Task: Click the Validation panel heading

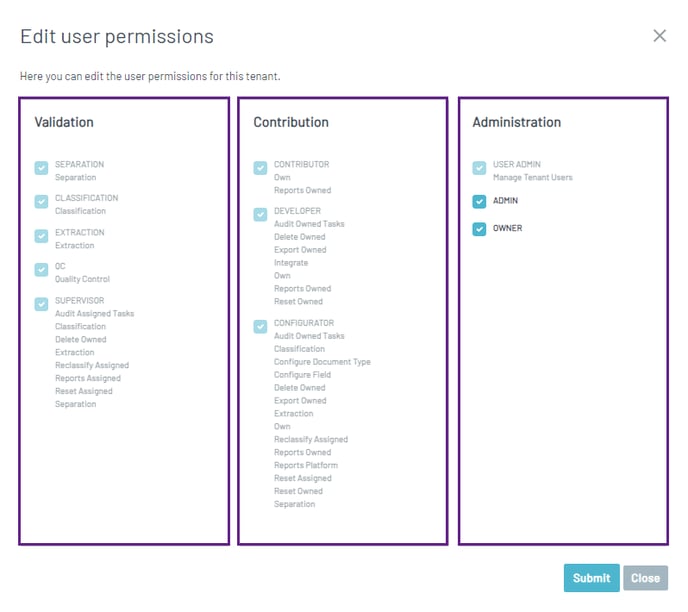Action: [x=64, y=122]
